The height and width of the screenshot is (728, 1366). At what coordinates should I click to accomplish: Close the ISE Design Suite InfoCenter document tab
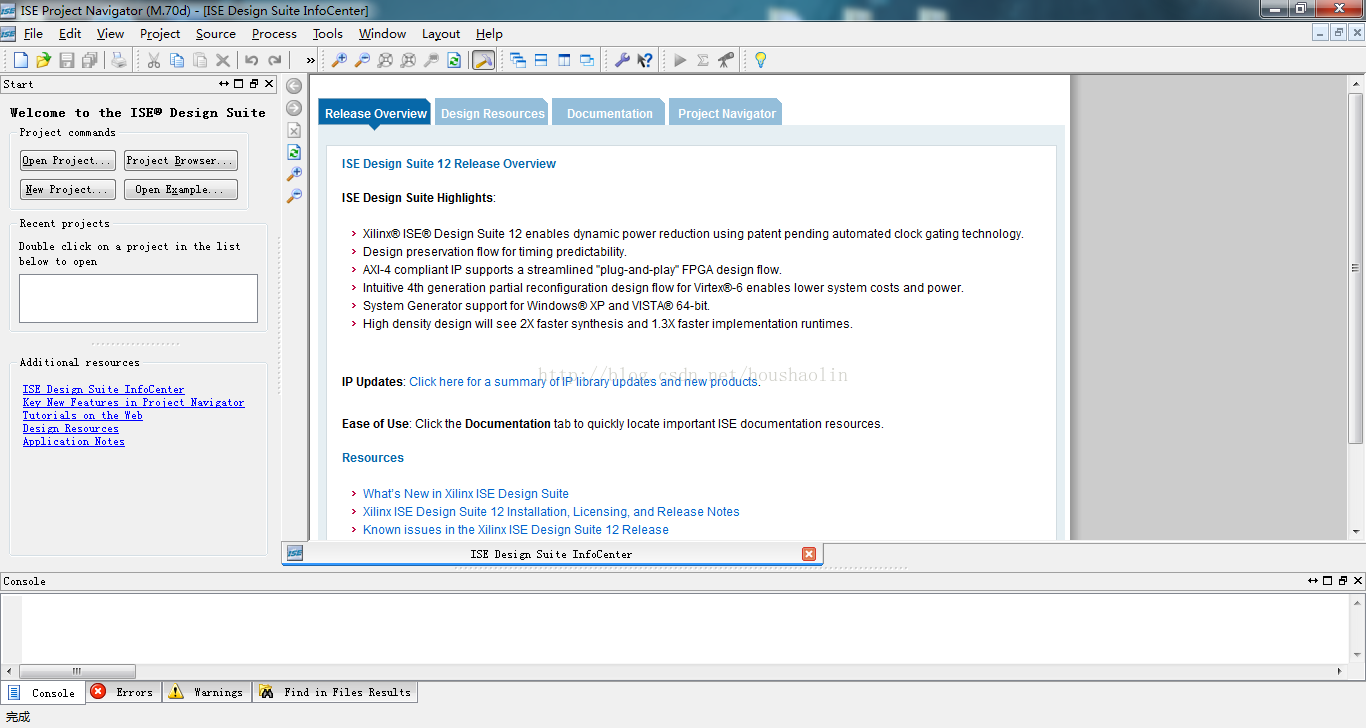(x=809, y=554)
